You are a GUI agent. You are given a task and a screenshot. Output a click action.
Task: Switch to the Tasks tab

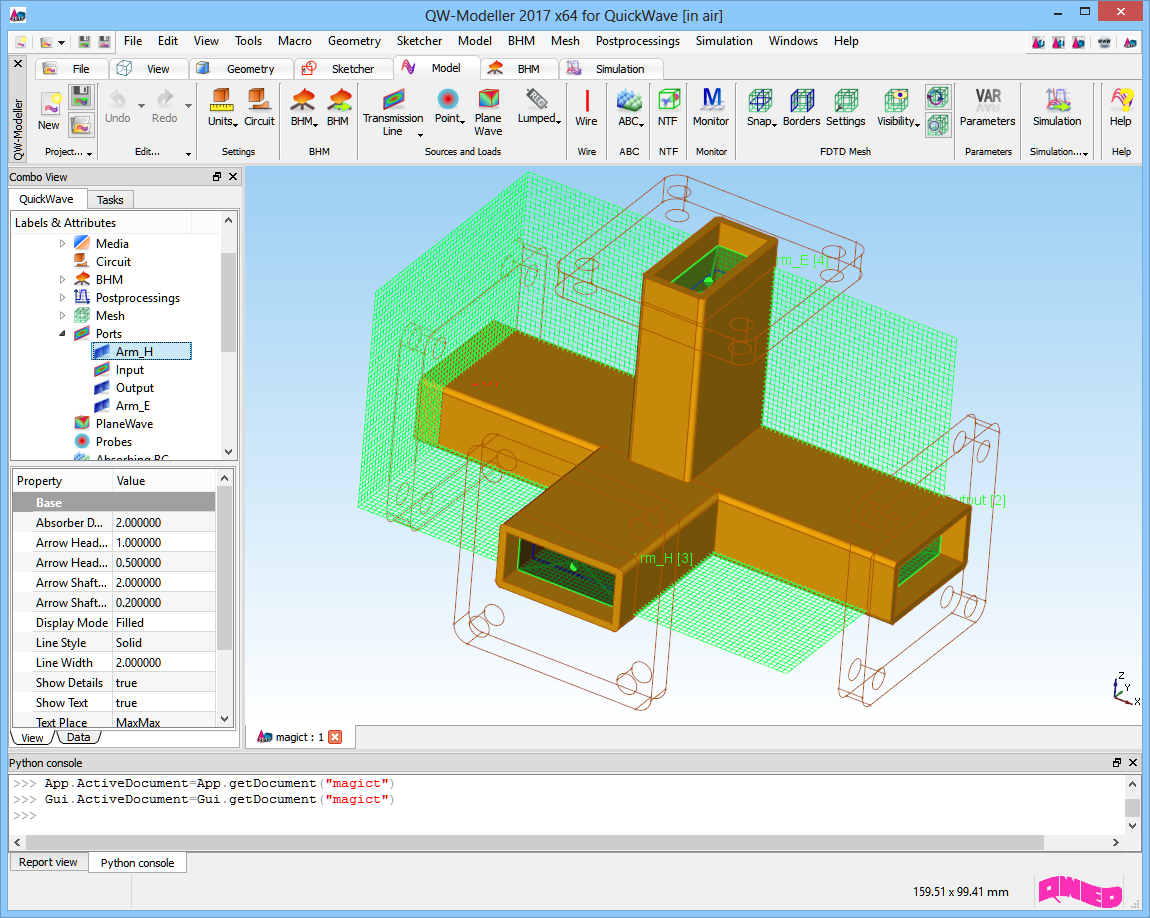(x=110, y=199)
